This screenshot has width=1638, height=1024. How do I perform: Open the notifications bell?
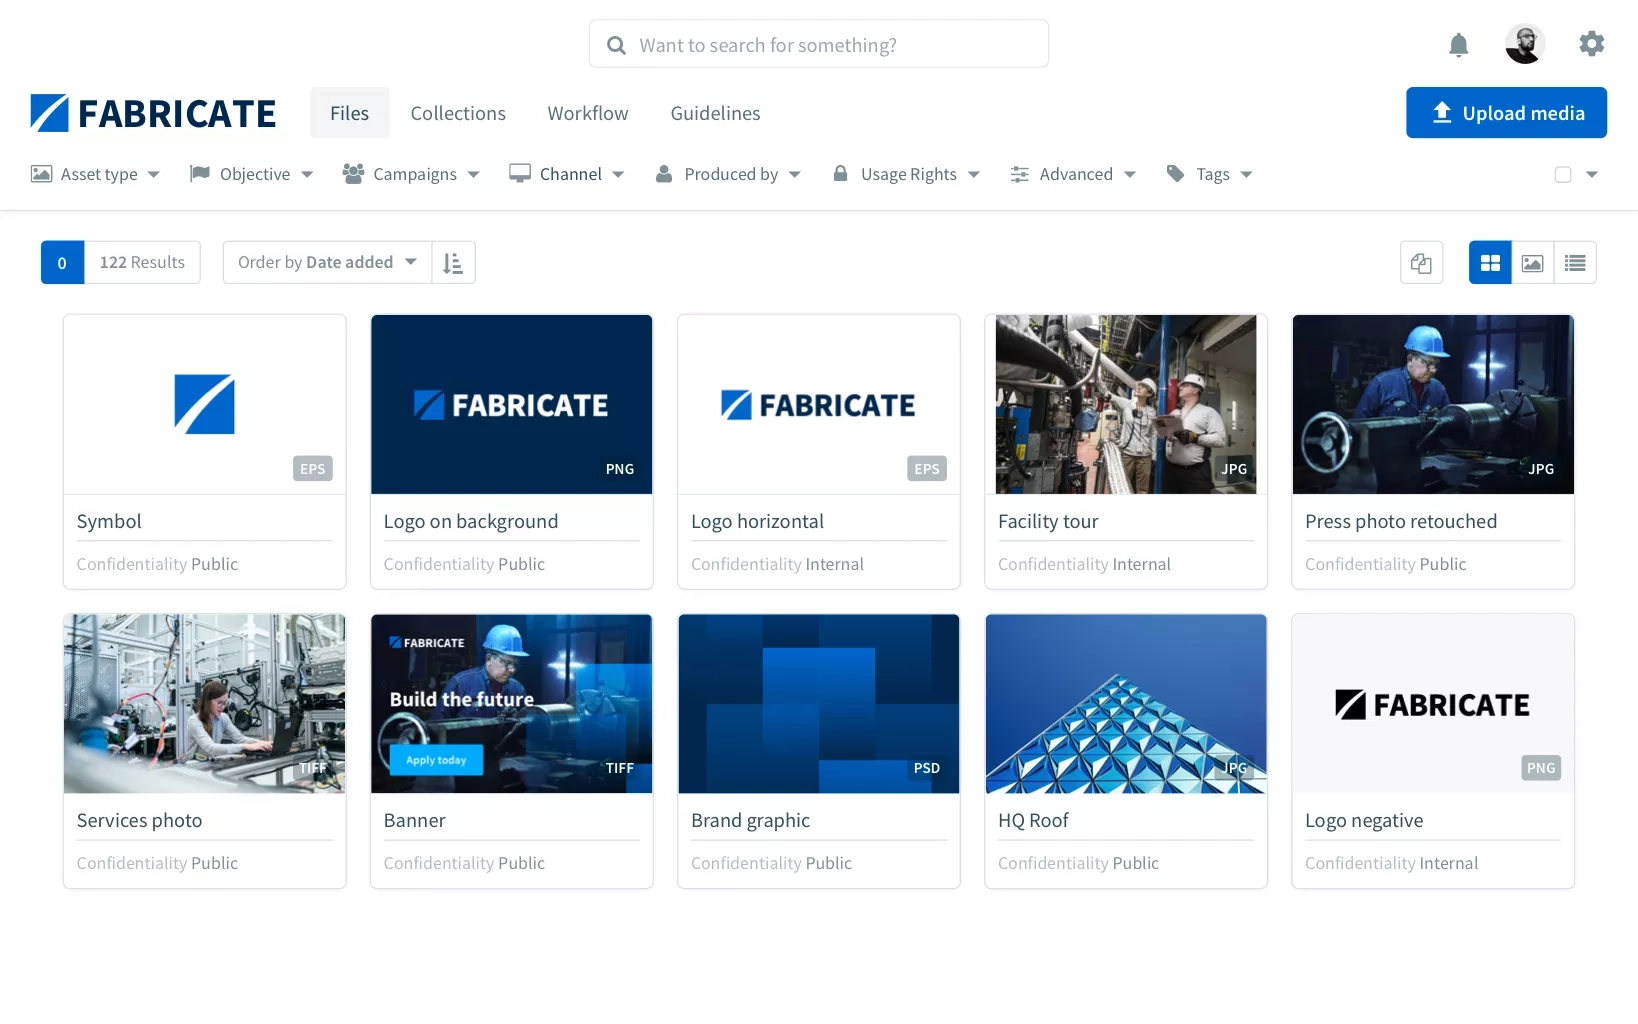(1458, 45)
